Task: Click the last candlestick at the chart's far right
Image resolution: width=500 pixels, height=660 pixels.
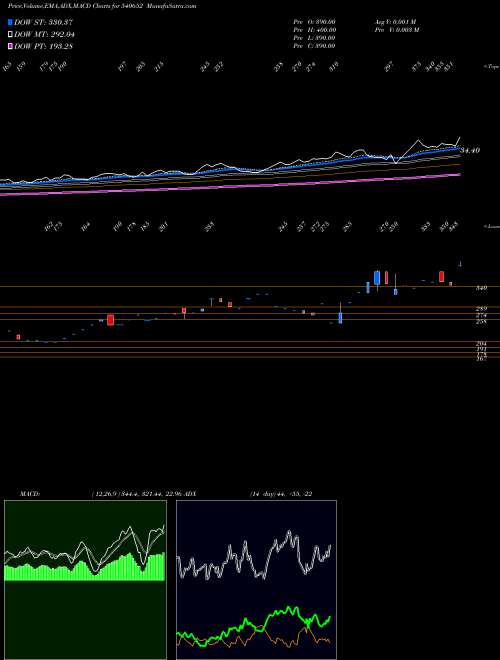Action: click(461, 264)
